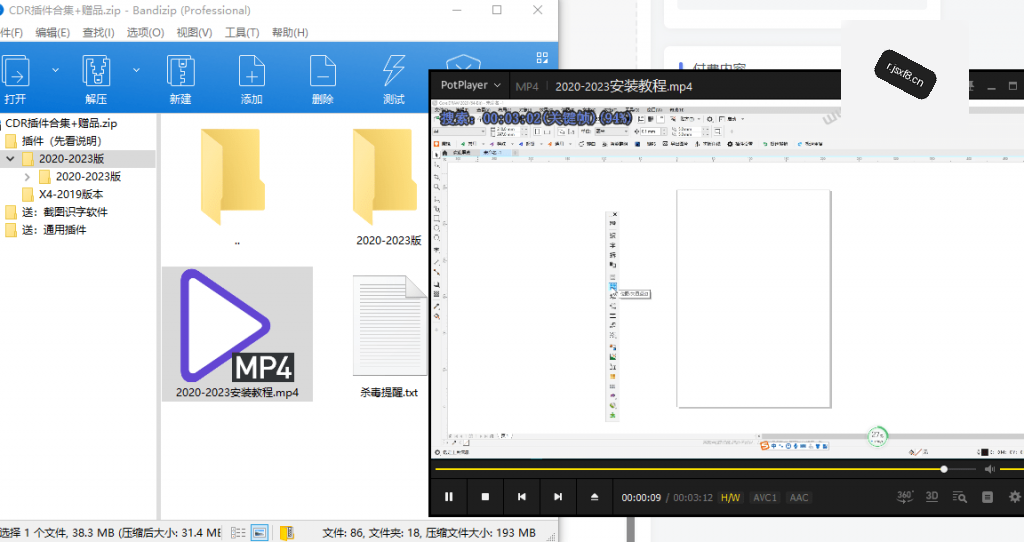1024x542 pixels.
Task: Click the PotPlayer seek bar handle
Action: 944,469
